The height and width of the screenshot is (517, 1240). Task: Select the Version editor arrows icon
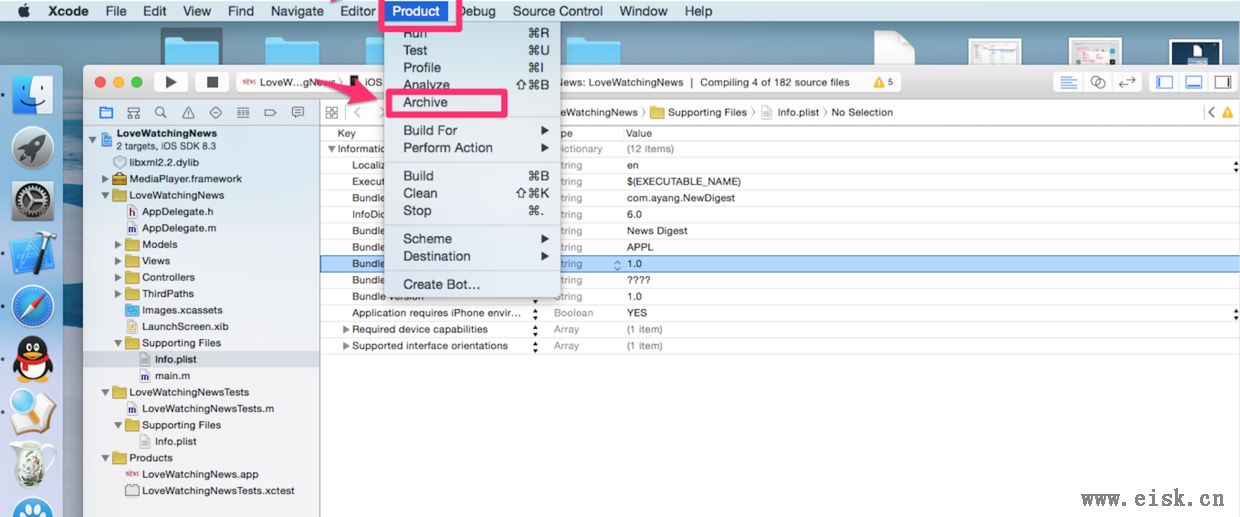[x=1127, y=82]
